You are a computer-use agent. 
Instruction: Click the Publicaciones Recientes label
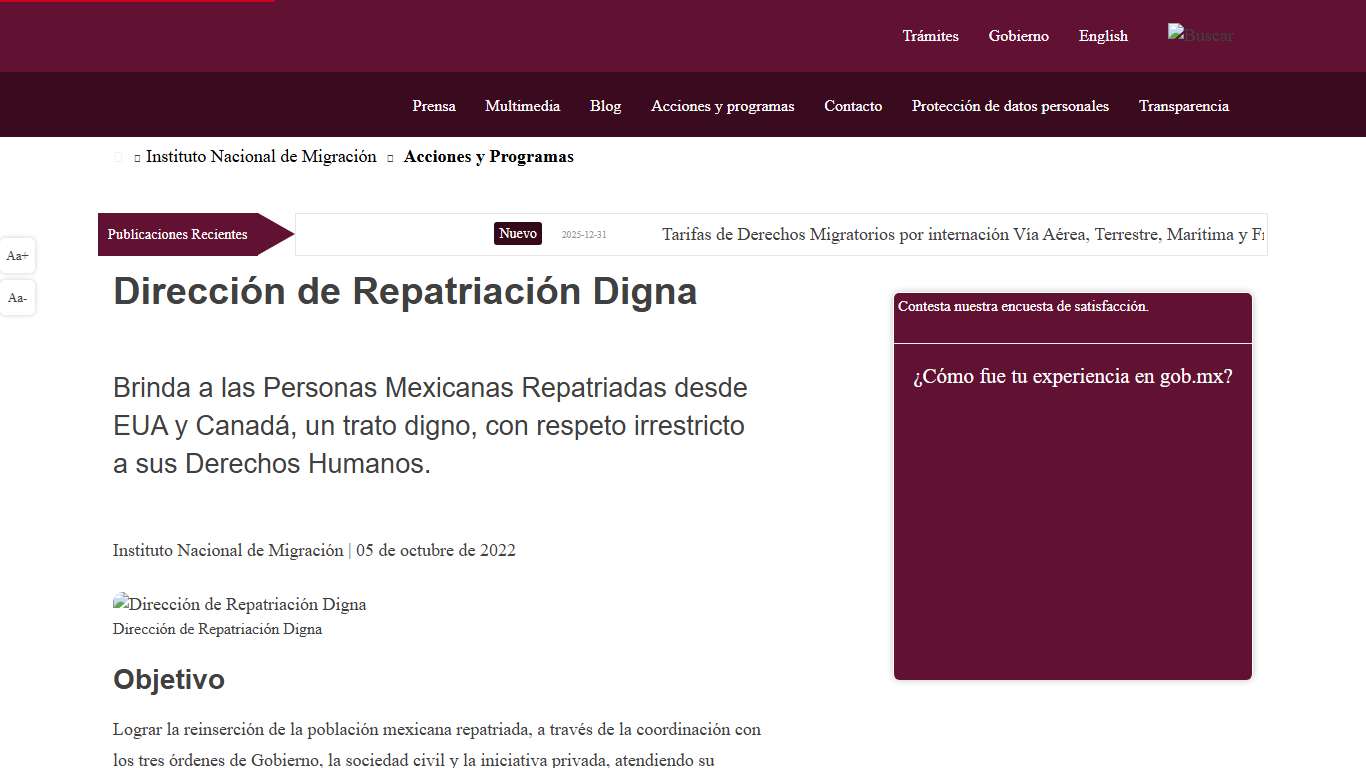(x=178, y=235)
